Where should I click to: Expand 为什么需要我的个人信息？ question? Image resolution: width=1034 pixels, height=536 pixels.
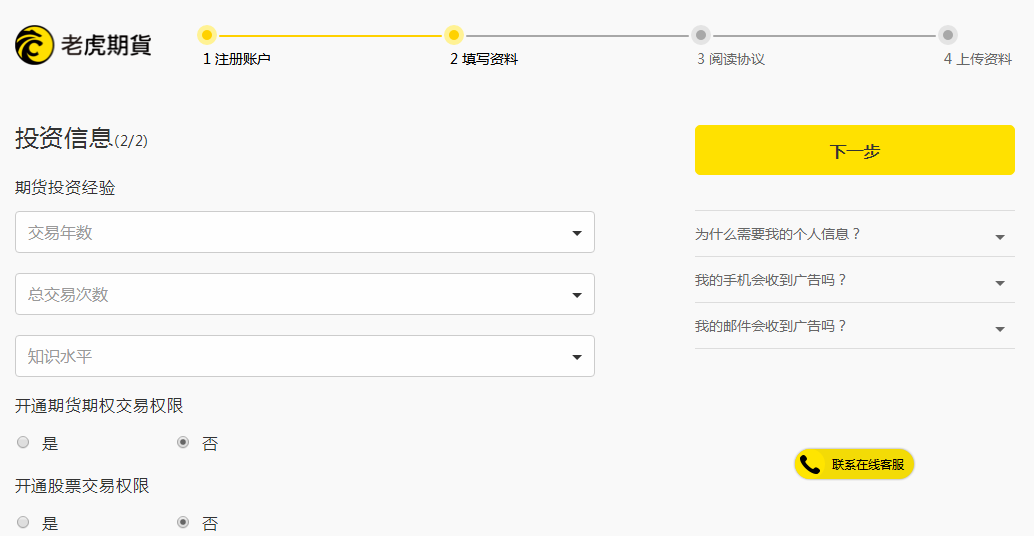855,234
